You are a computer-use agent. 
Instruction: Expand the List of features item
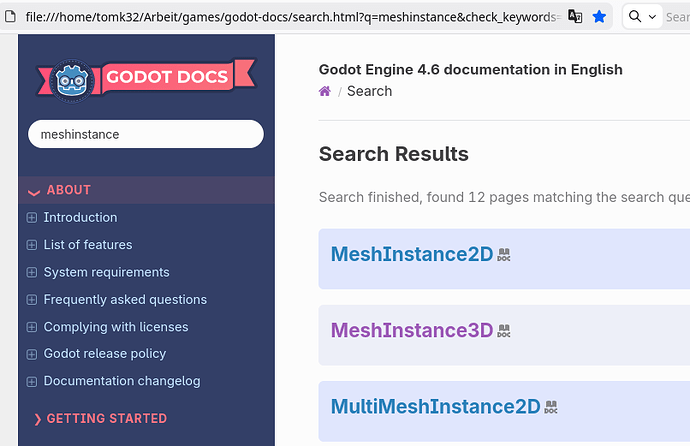coord(32,245)
